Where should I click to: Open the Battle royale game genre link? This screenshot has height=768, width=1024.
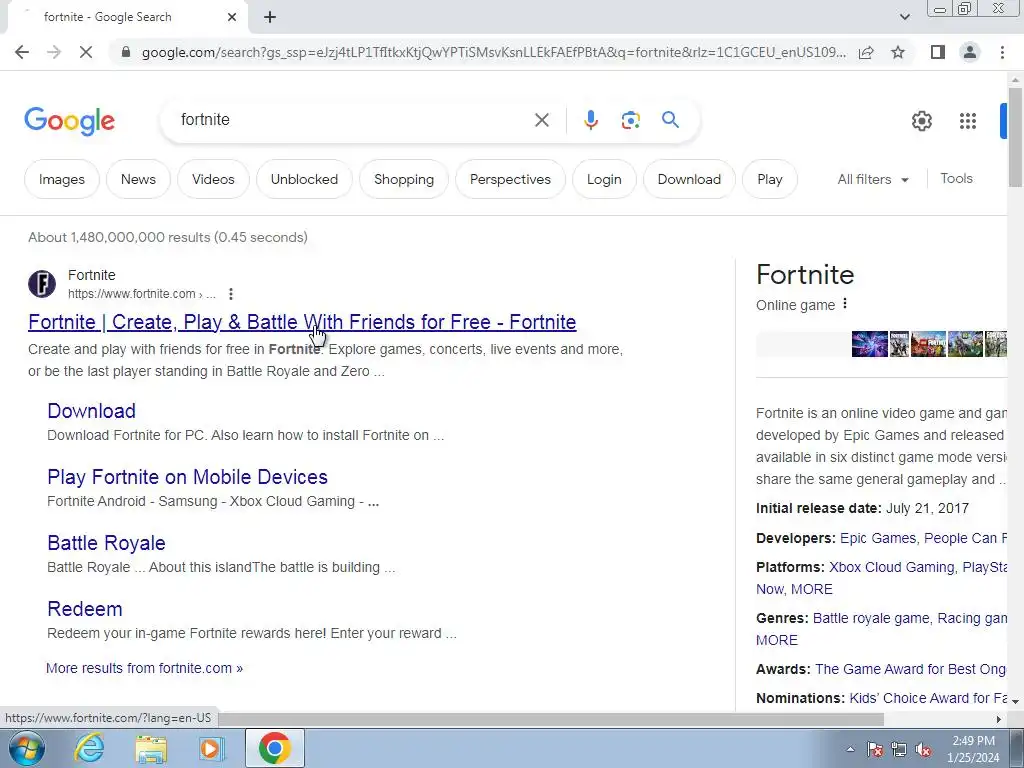[871, 618]
